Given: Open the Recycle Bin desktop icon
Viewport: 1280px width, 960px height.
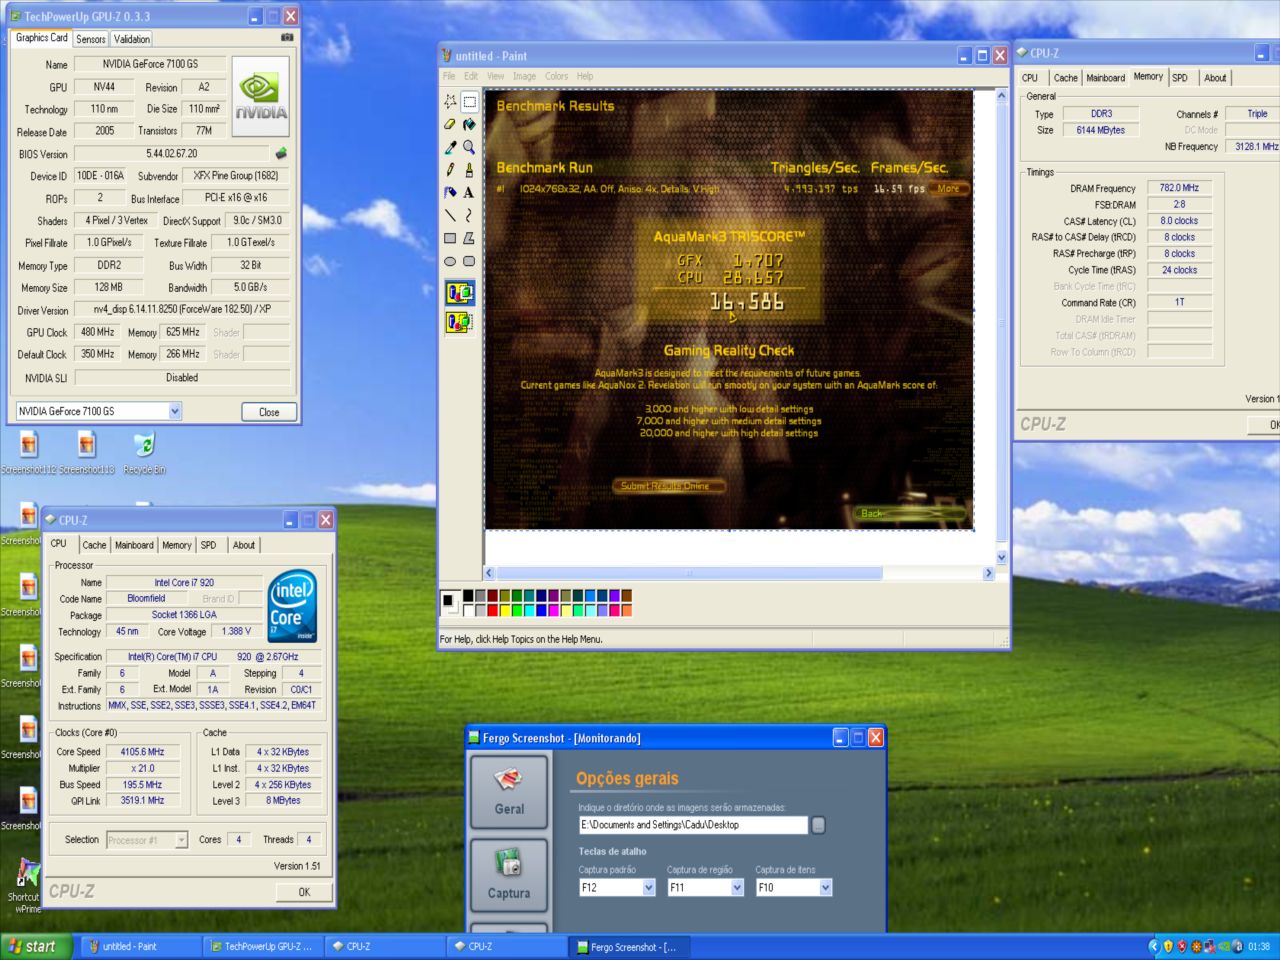Looking at the screenshot, I should 145,452.
